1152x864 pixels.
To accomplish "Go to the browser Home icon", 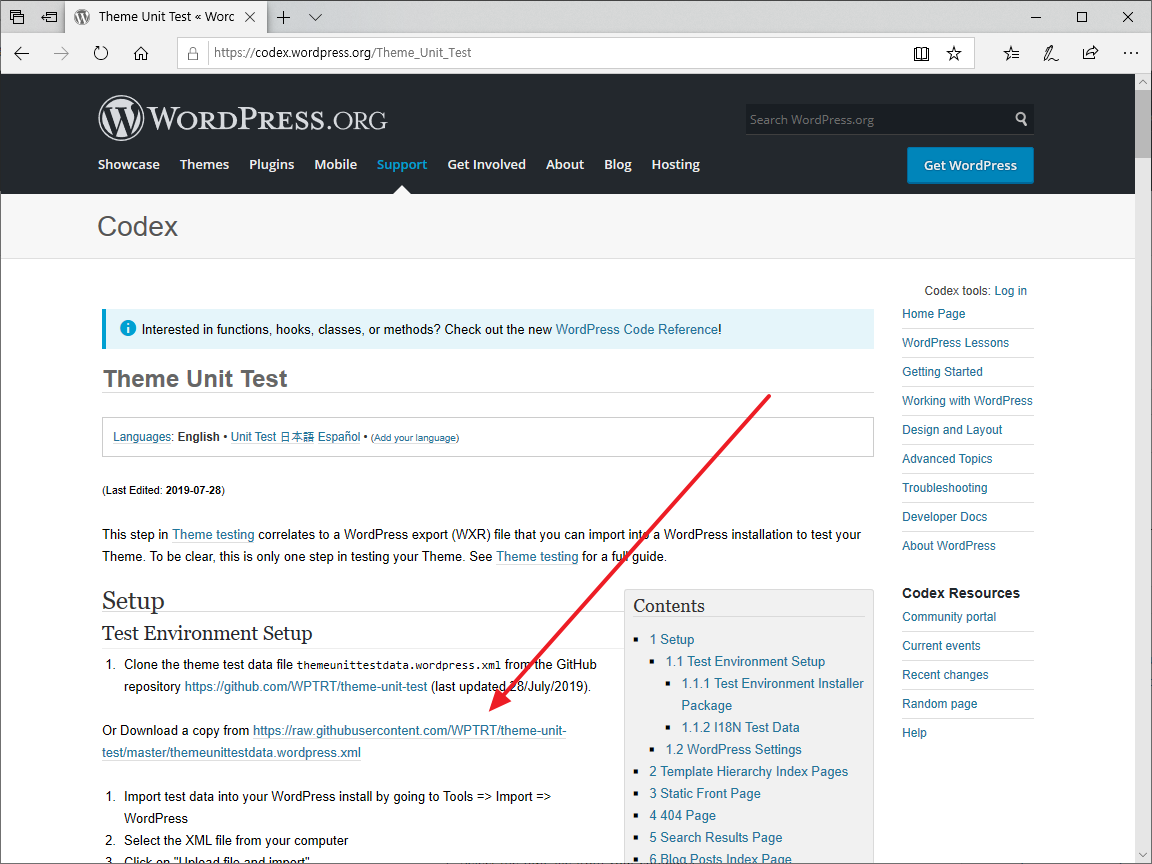I will pos(141,53).
